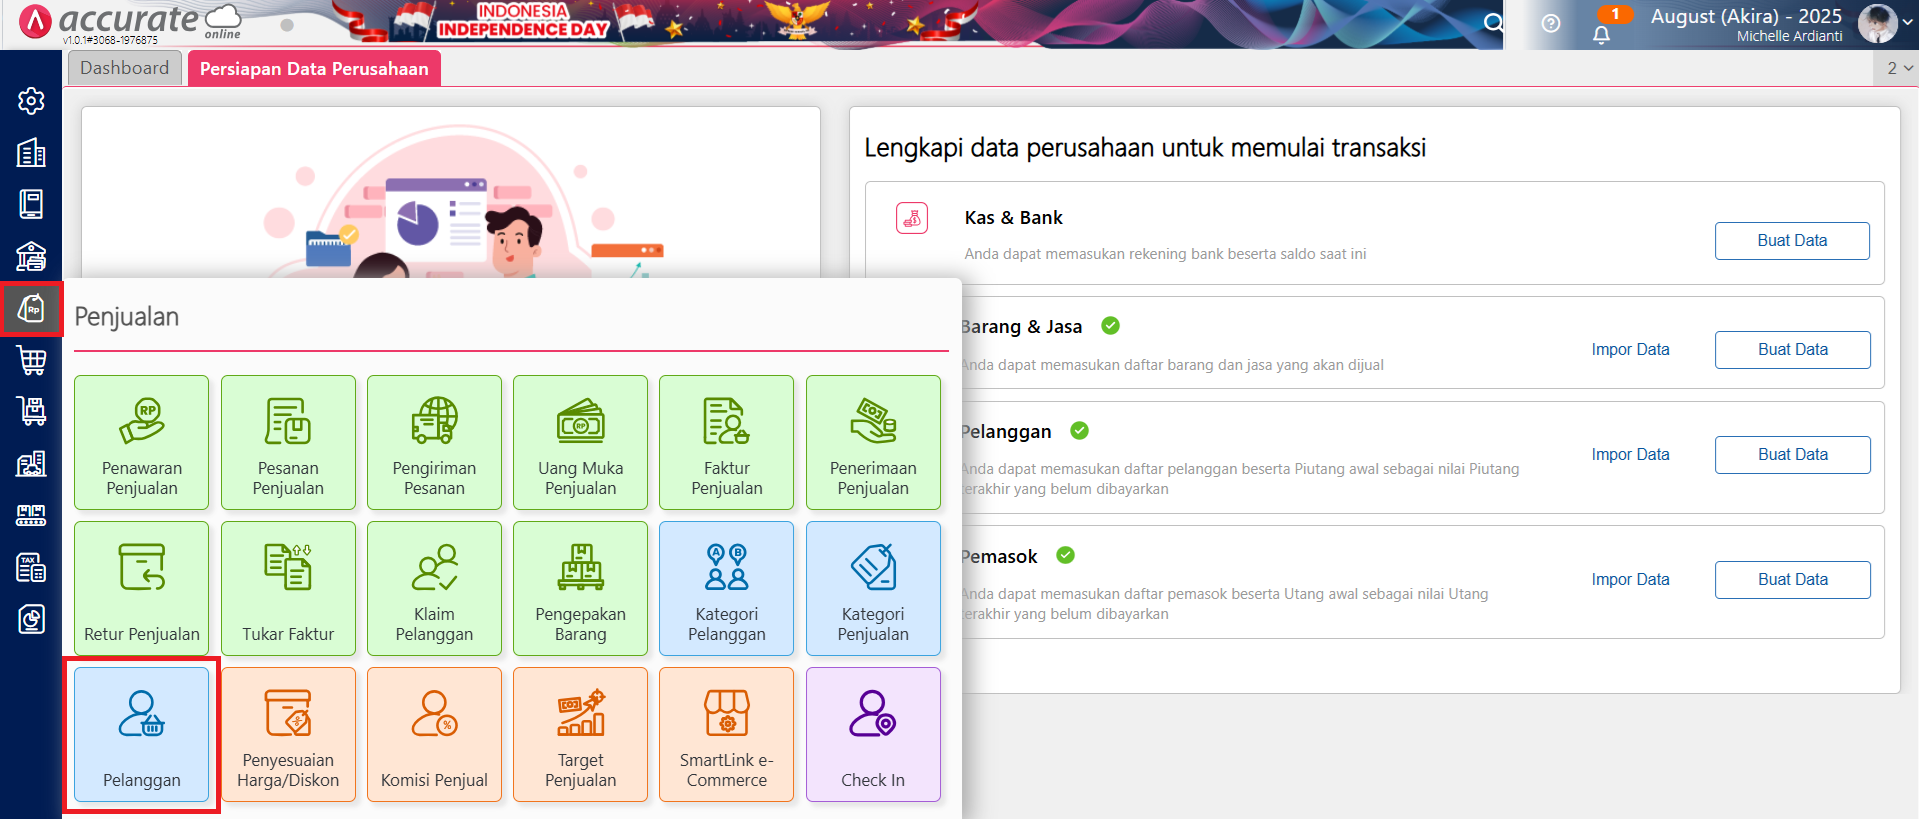Screen dimensions: 1919x824
Task: Open Penawaran Penjualan tile
Action: [x=142, y=443]
